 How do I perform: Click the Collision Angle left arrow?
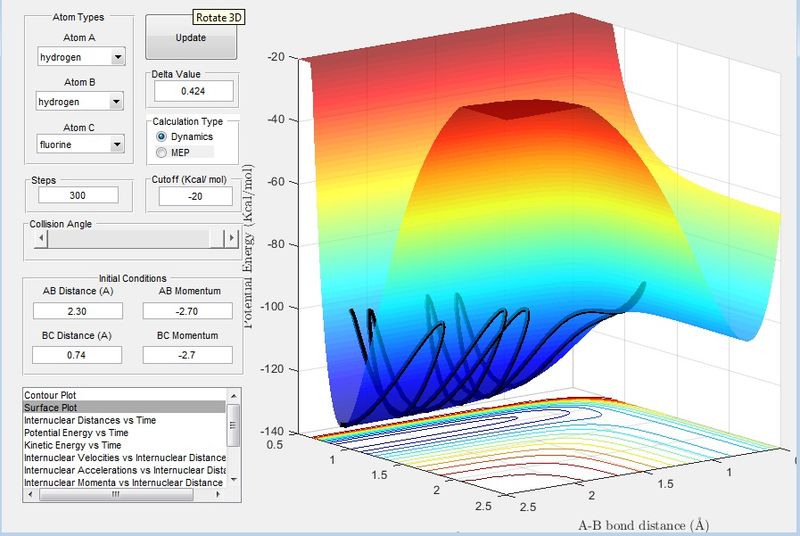40,238
